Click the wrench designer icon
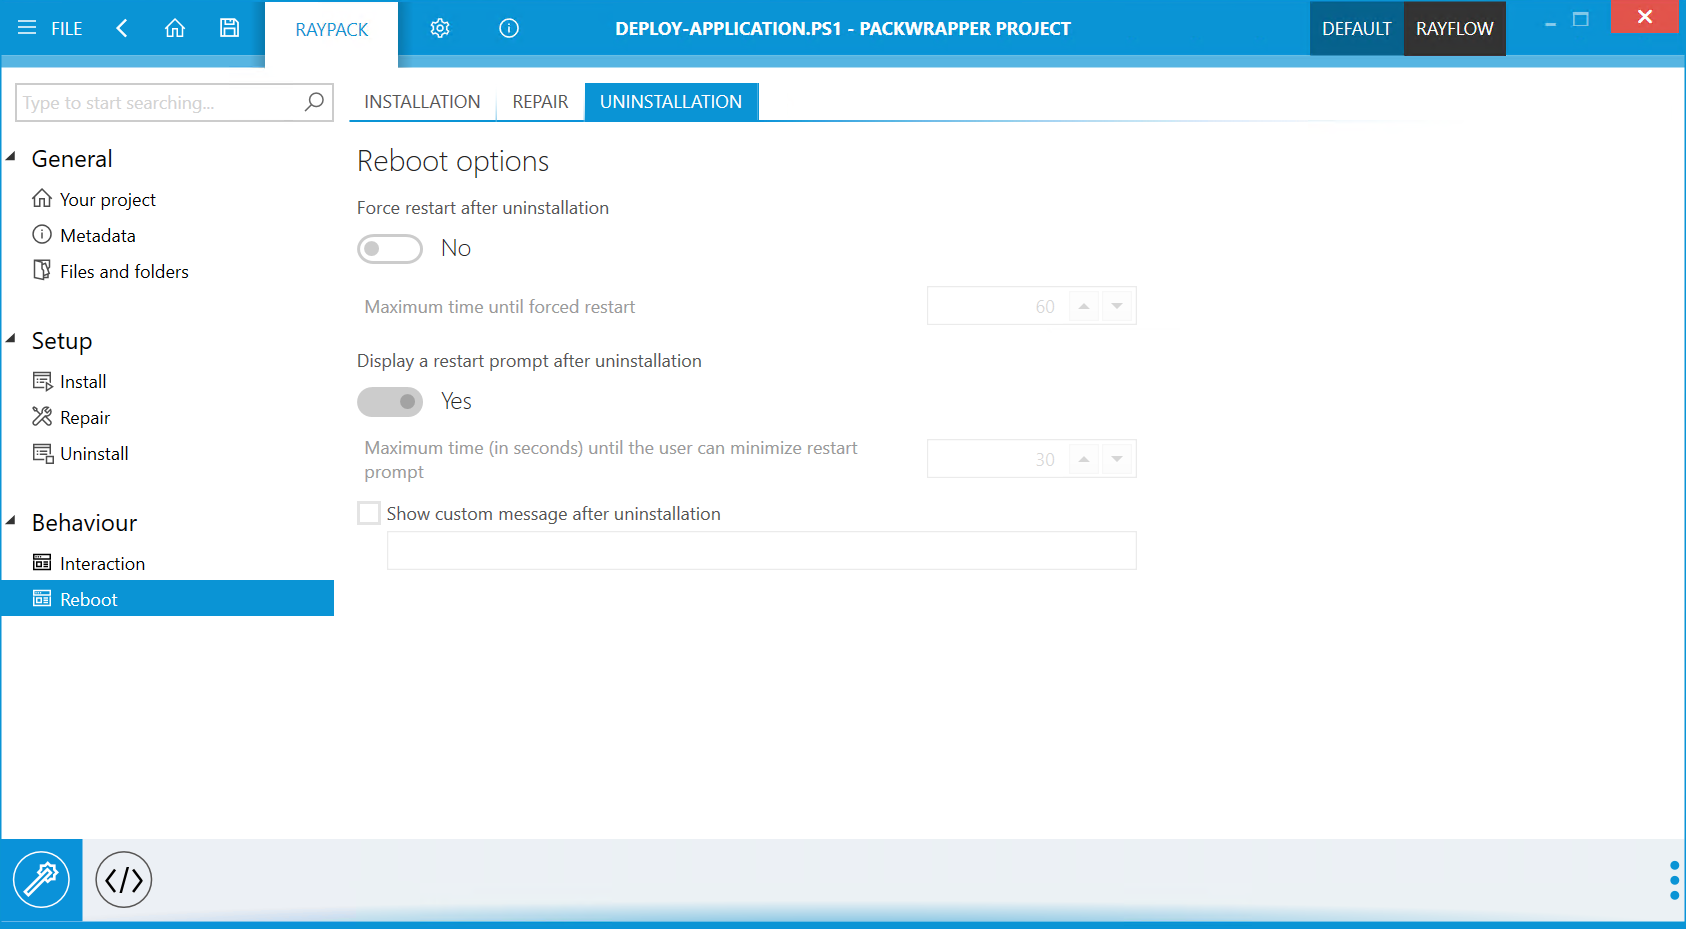The height and width of the screenshot is (929, 1686). click(x=41, y=880)
